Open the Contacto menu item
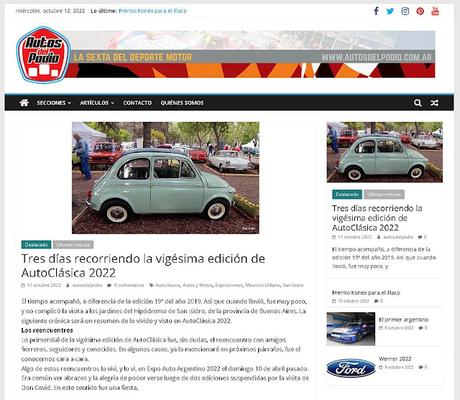Image resolution: width=460 pixels, height=400 pixels. [x=137, y=103]
